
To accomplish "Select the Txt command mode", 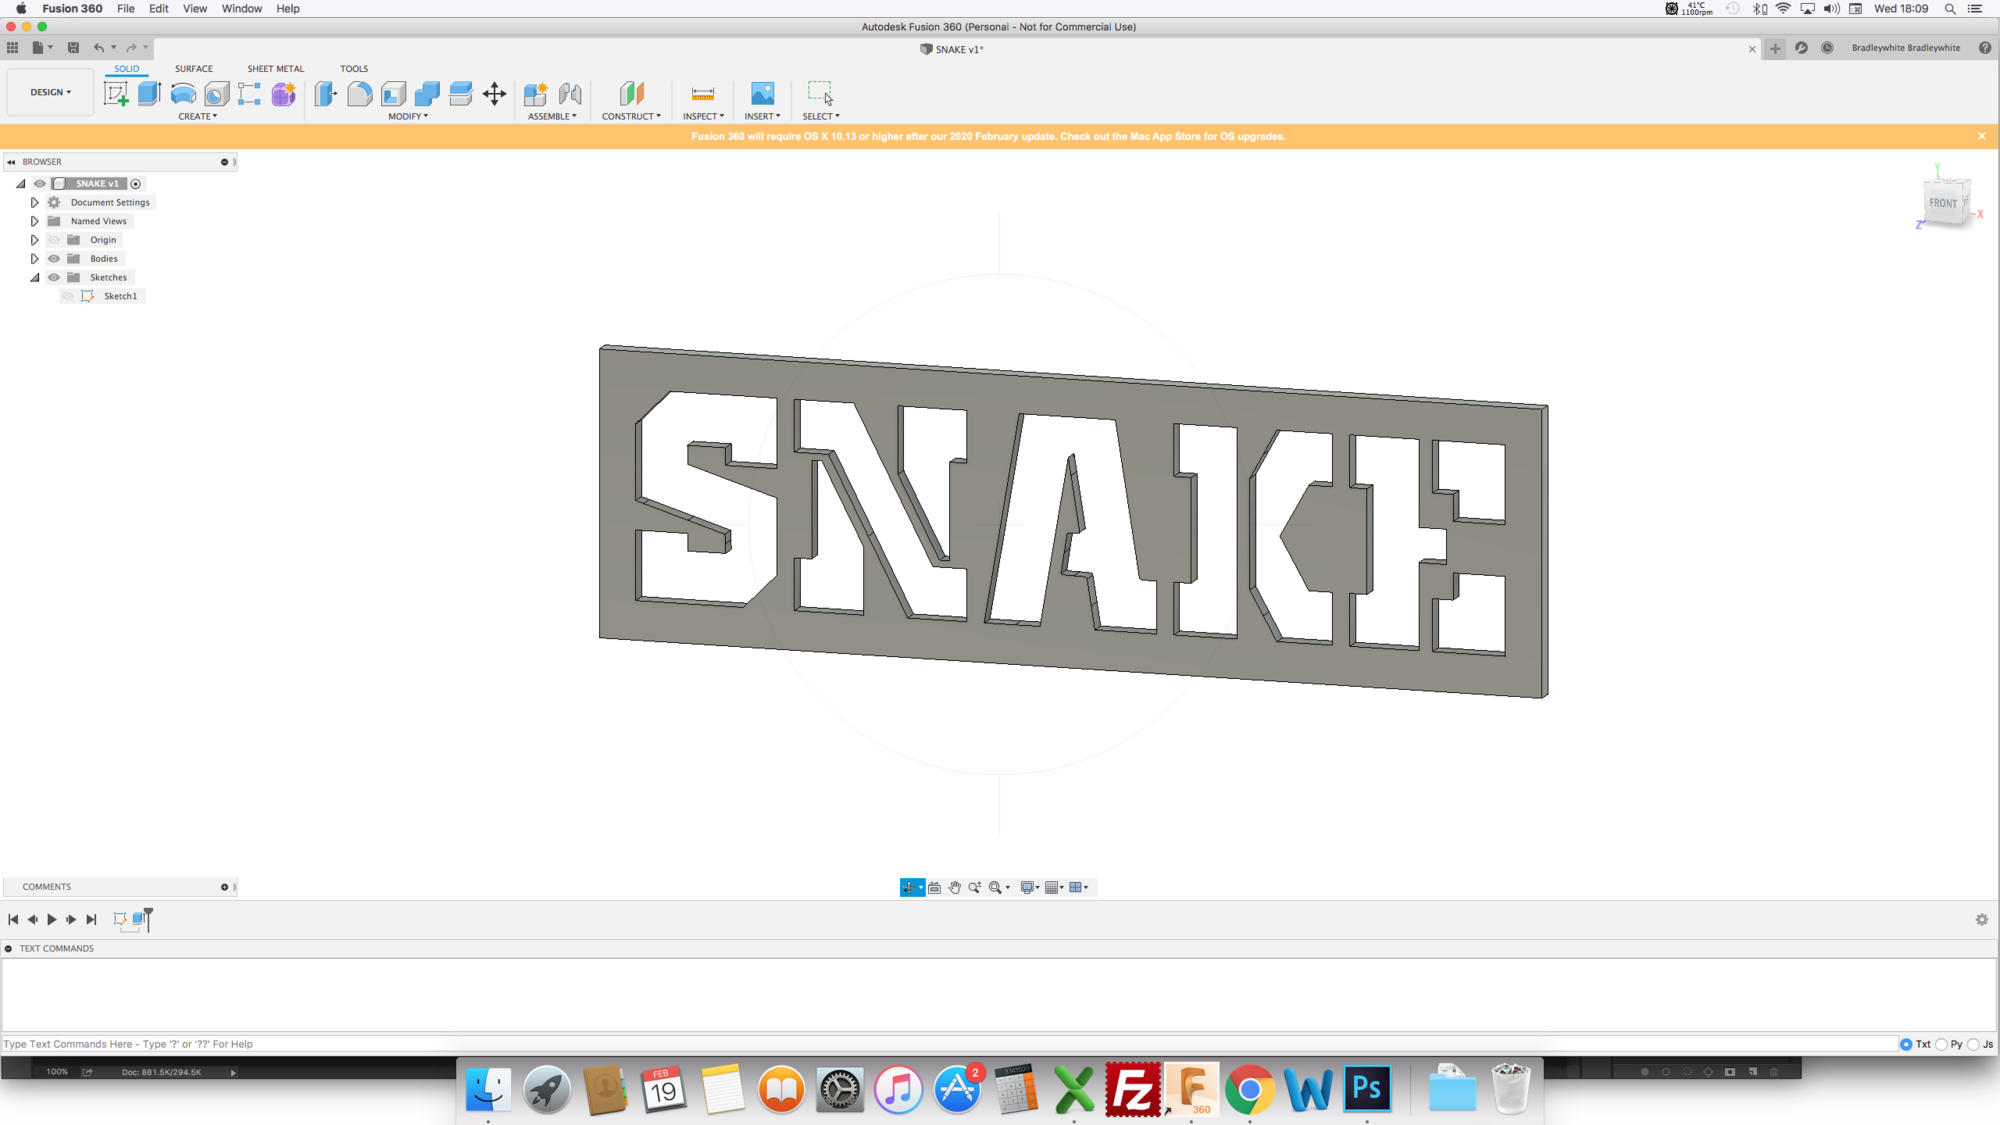I will 1907,1044.
